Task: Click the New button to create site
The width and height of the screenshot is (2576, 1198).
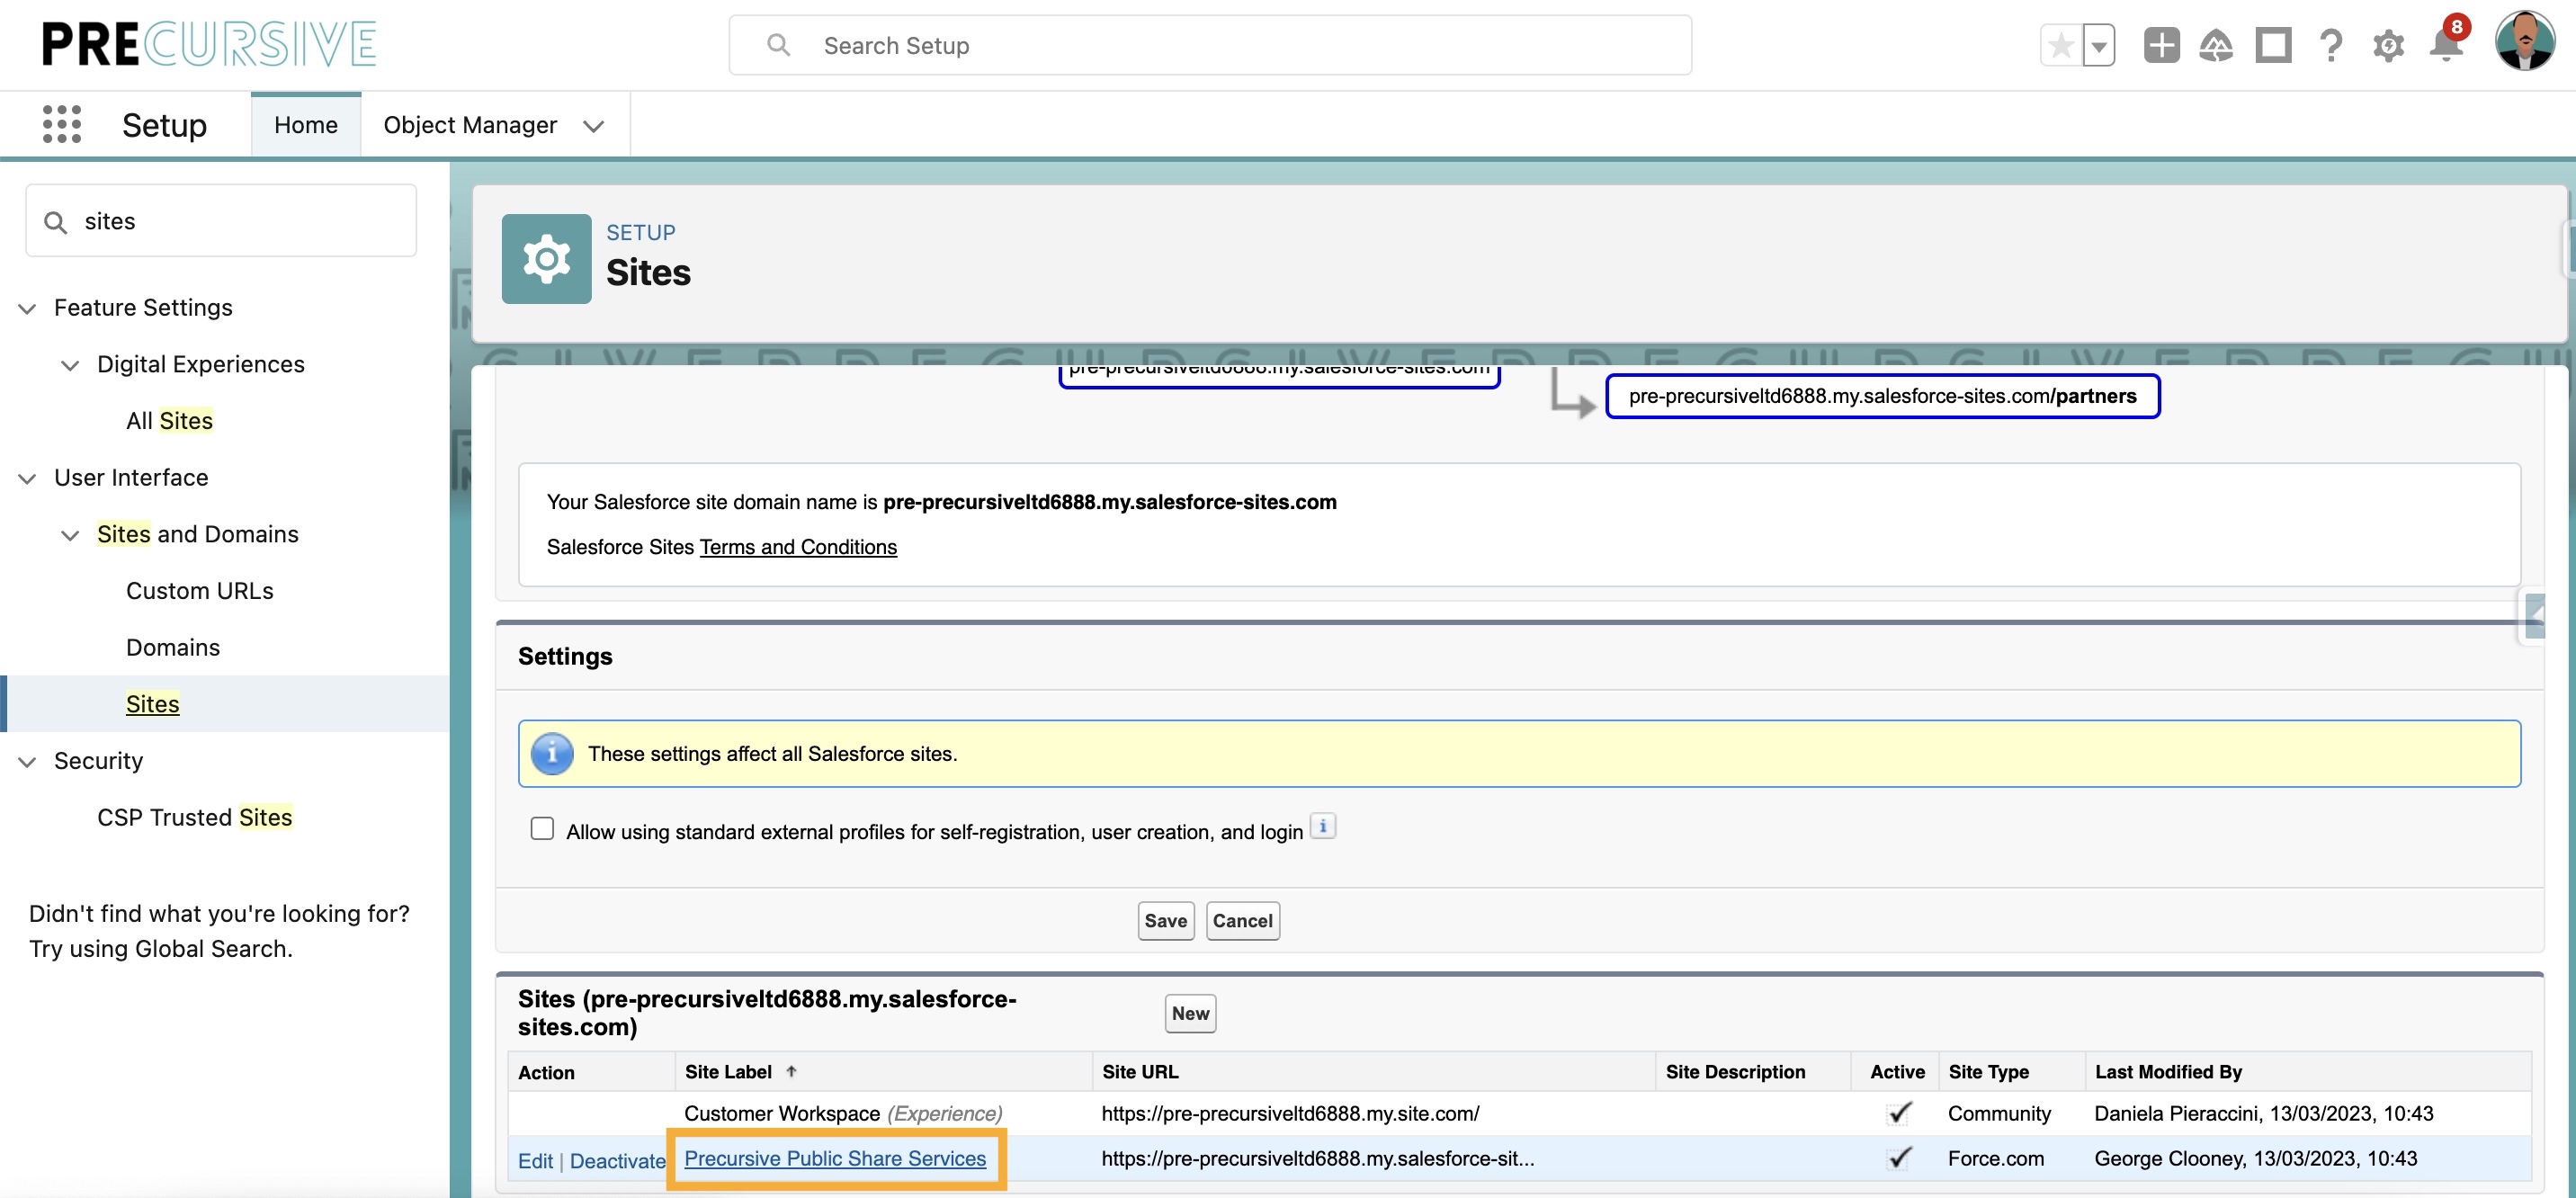Action: click(x=1189, y=1013)
